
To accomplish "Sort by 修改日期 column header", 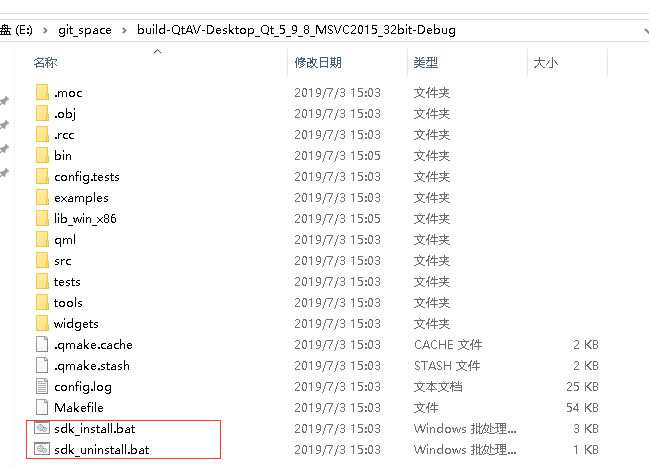I will 318,63.
